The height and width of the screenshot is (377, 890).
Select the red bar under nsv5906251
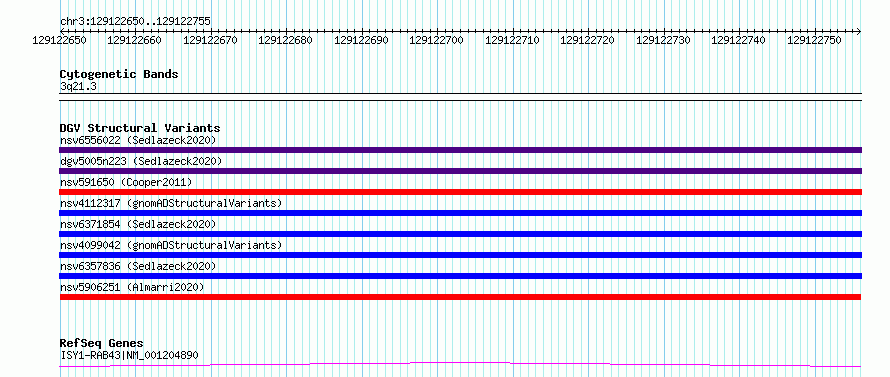460,297
